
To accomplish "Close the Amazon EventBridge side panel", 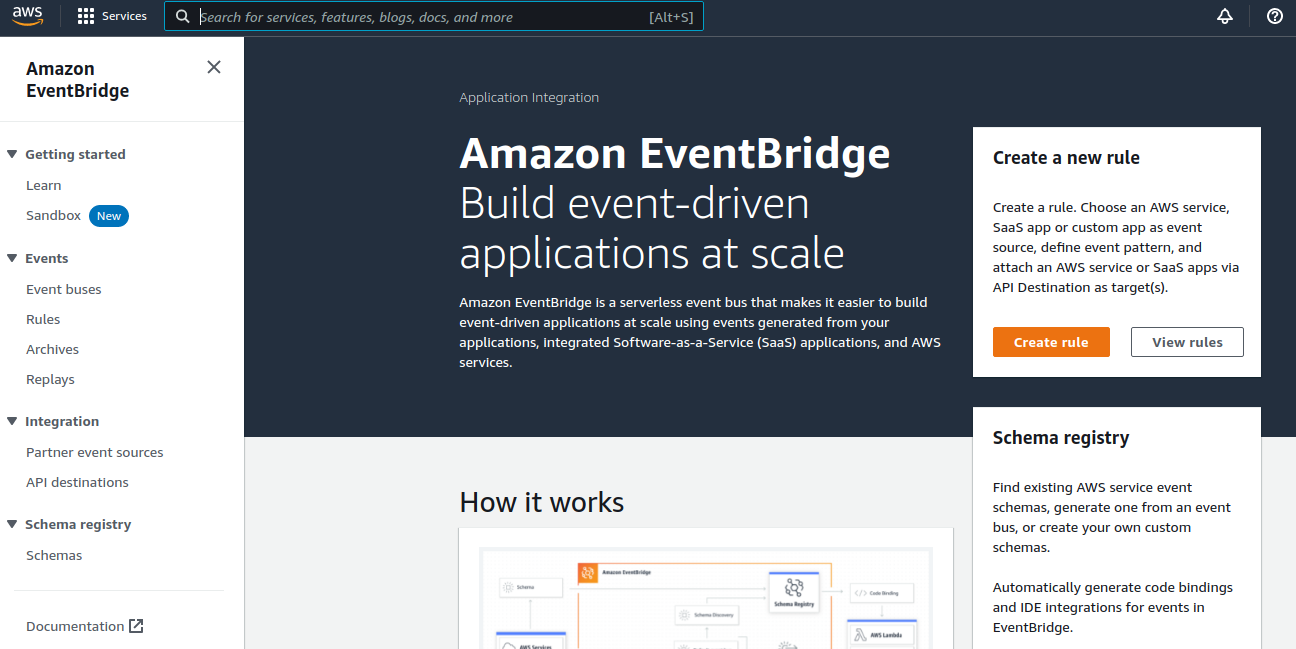I will pyautogui.click(x=214, y=67).
